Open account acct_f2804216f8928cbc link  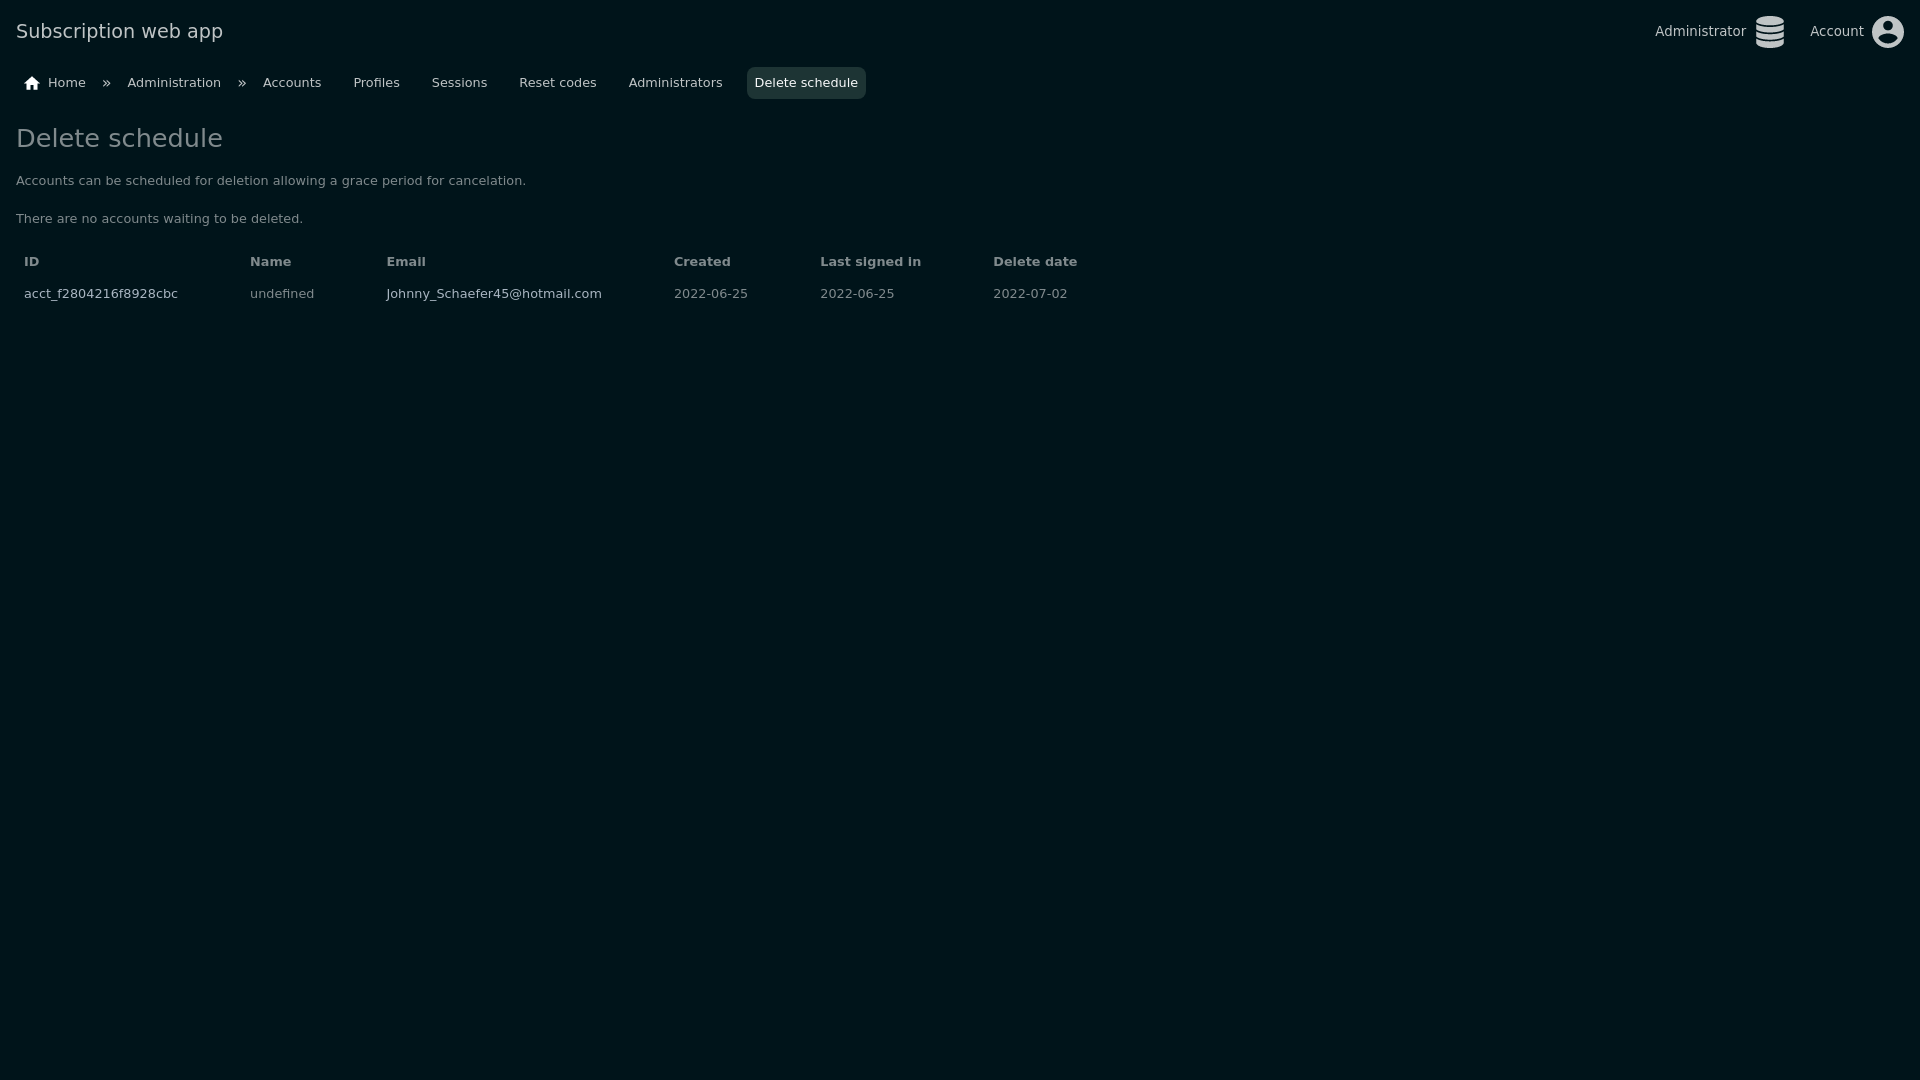(x=101, y=294)
